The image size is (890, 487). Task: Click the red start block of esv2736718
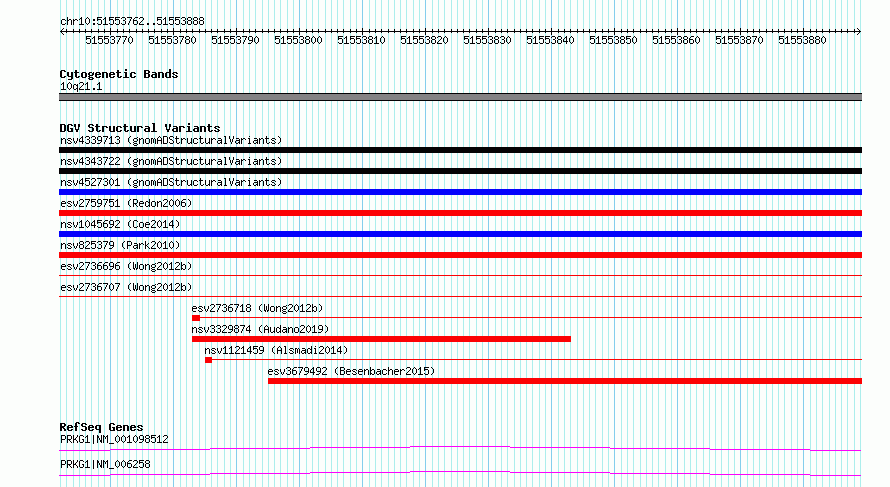(x=196, y=318)
